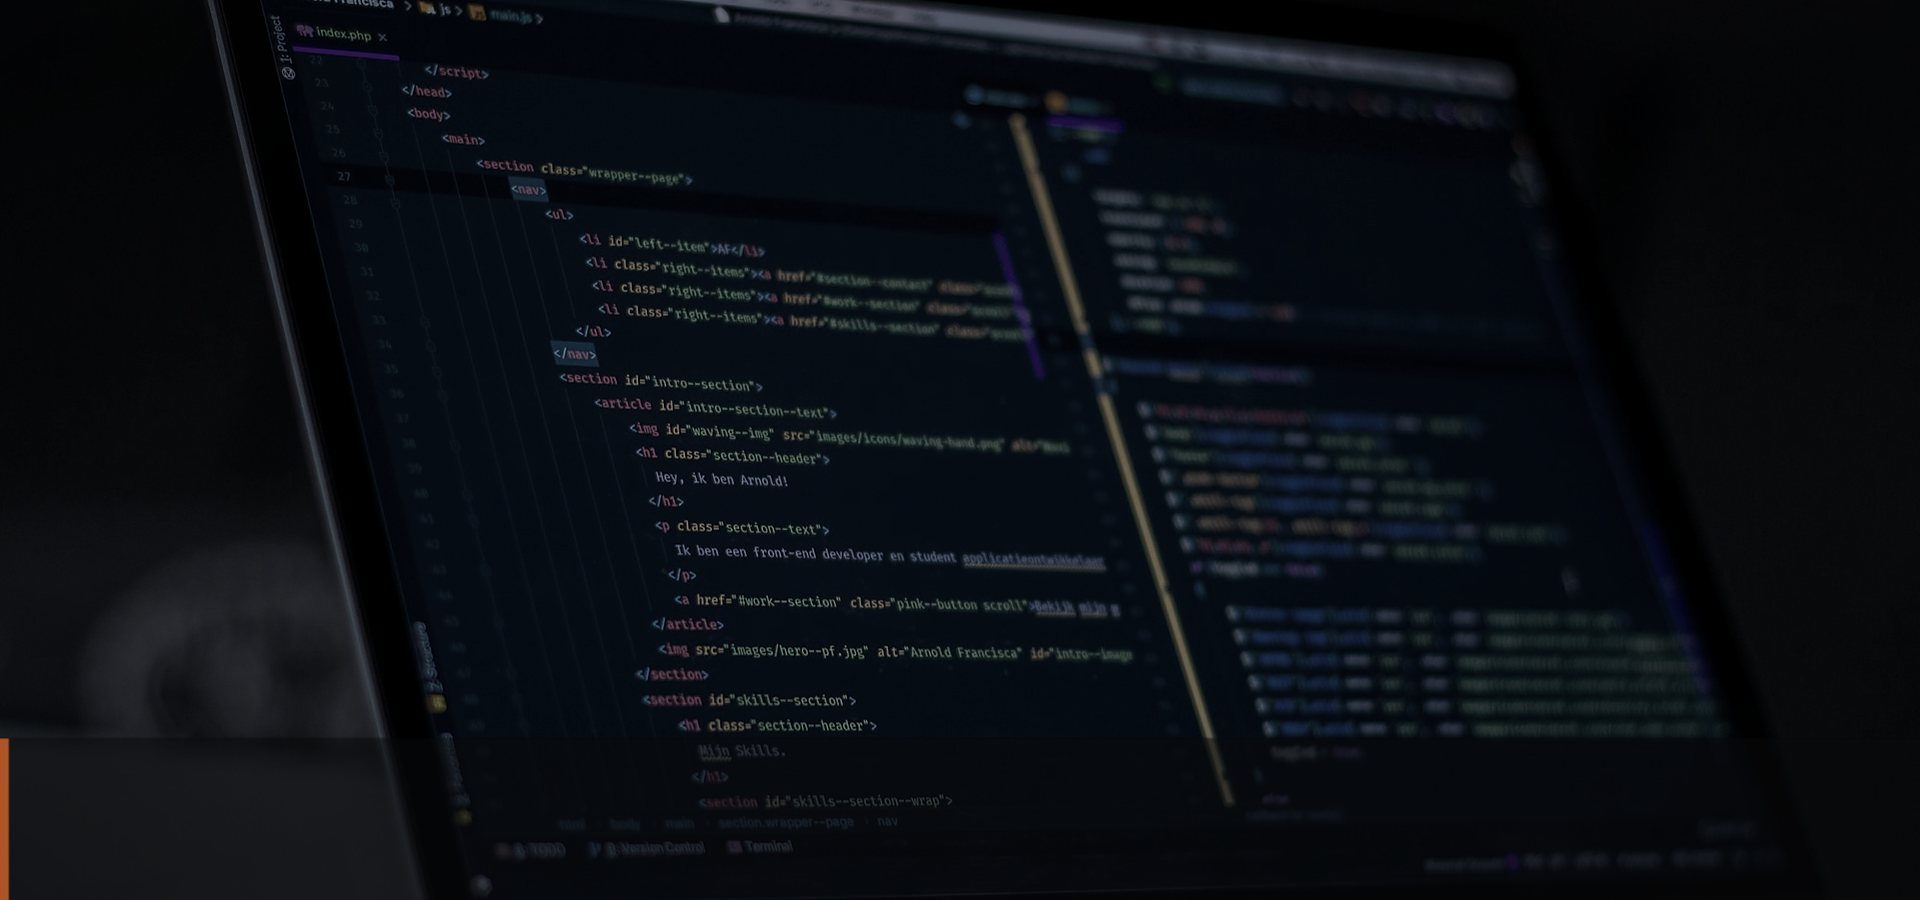
Task: Click the img src="images/hero--pf.jpg" line
Action: (895, 651)
